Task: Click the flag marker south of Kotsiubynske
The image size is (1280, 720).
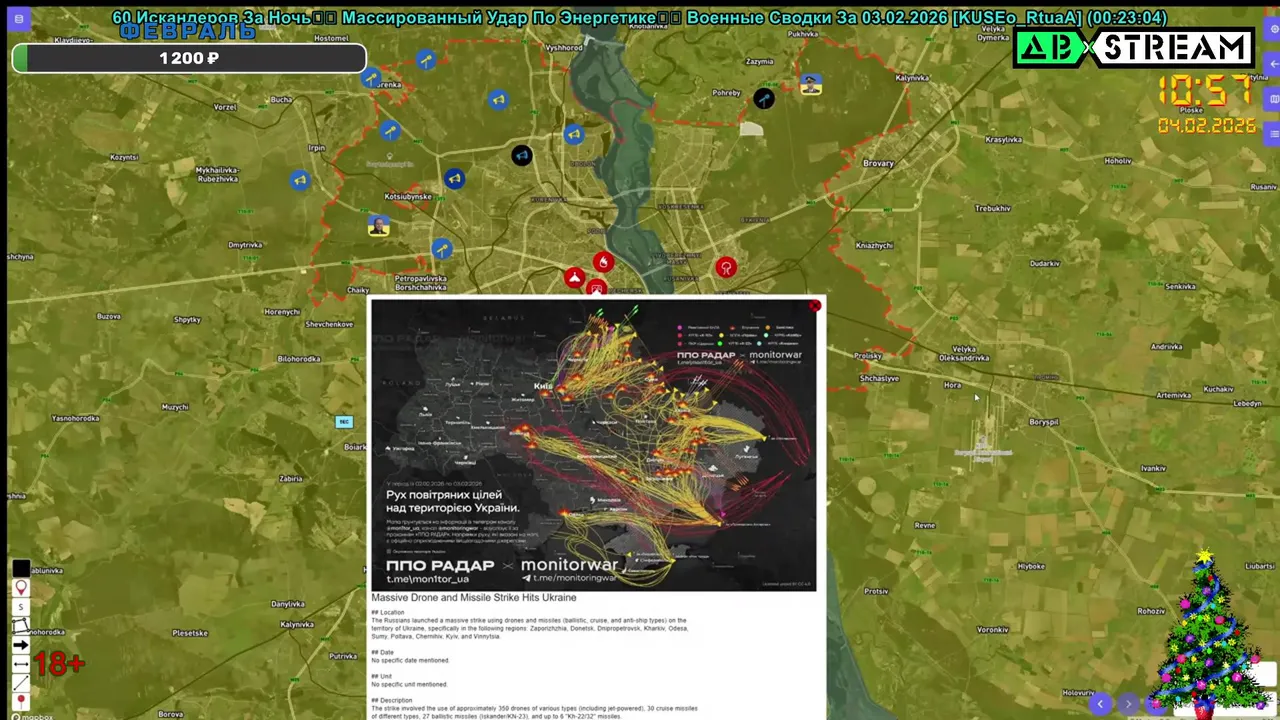Action: (378, 225)
